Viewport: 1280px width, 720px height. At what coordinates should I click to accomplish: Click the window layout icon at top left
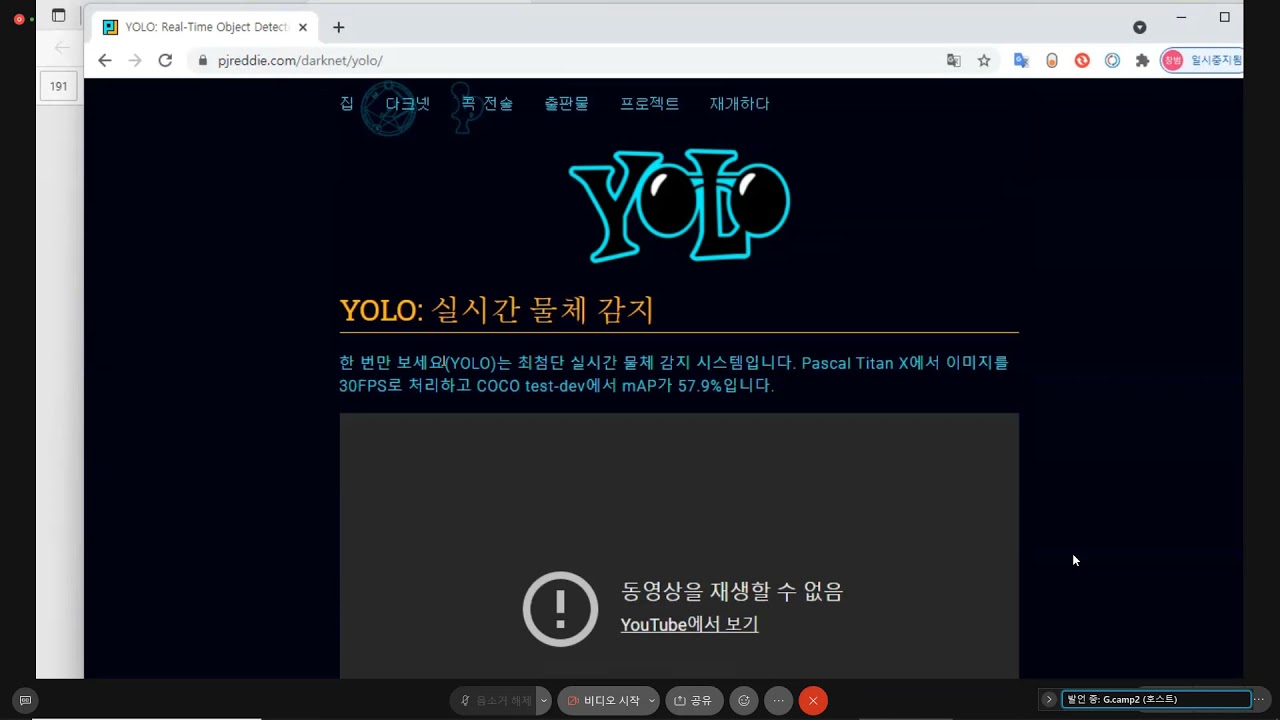(x=59, y=16)
